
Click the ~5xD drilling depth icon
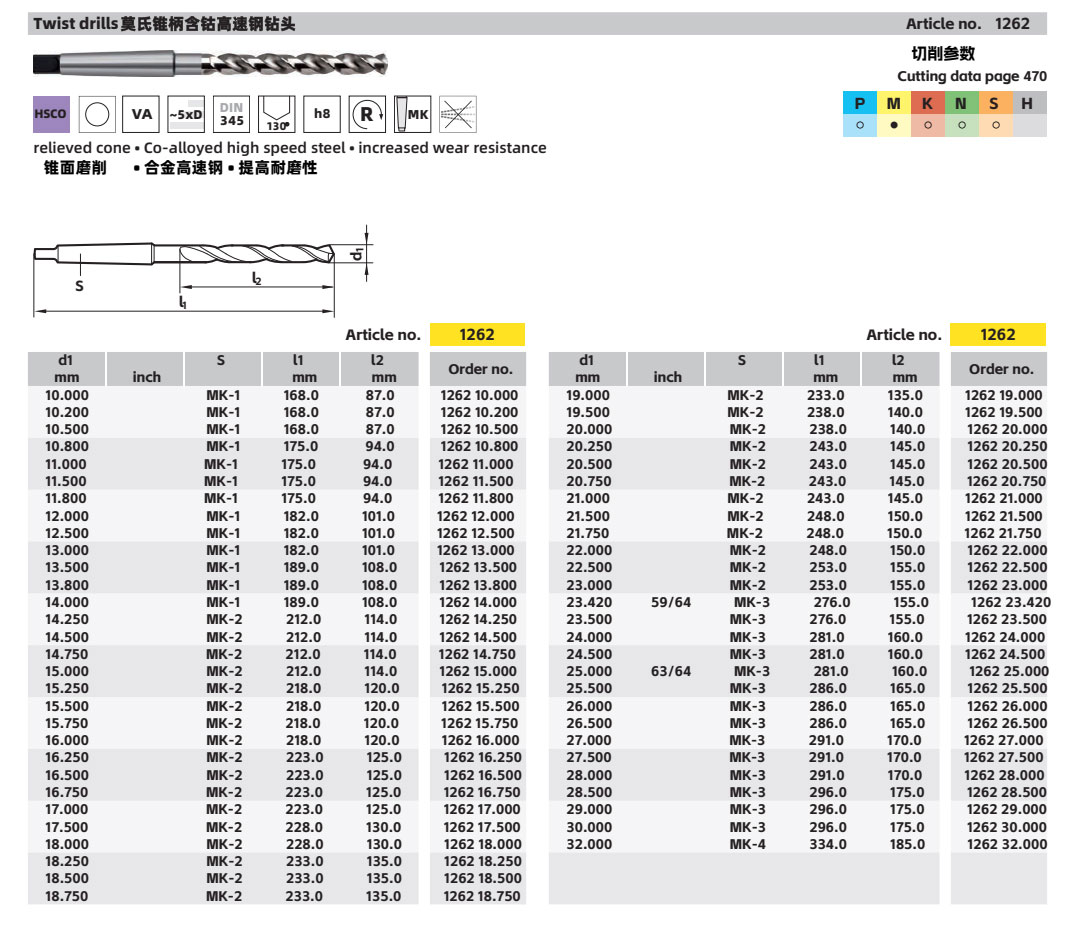[x=185, y=114]
